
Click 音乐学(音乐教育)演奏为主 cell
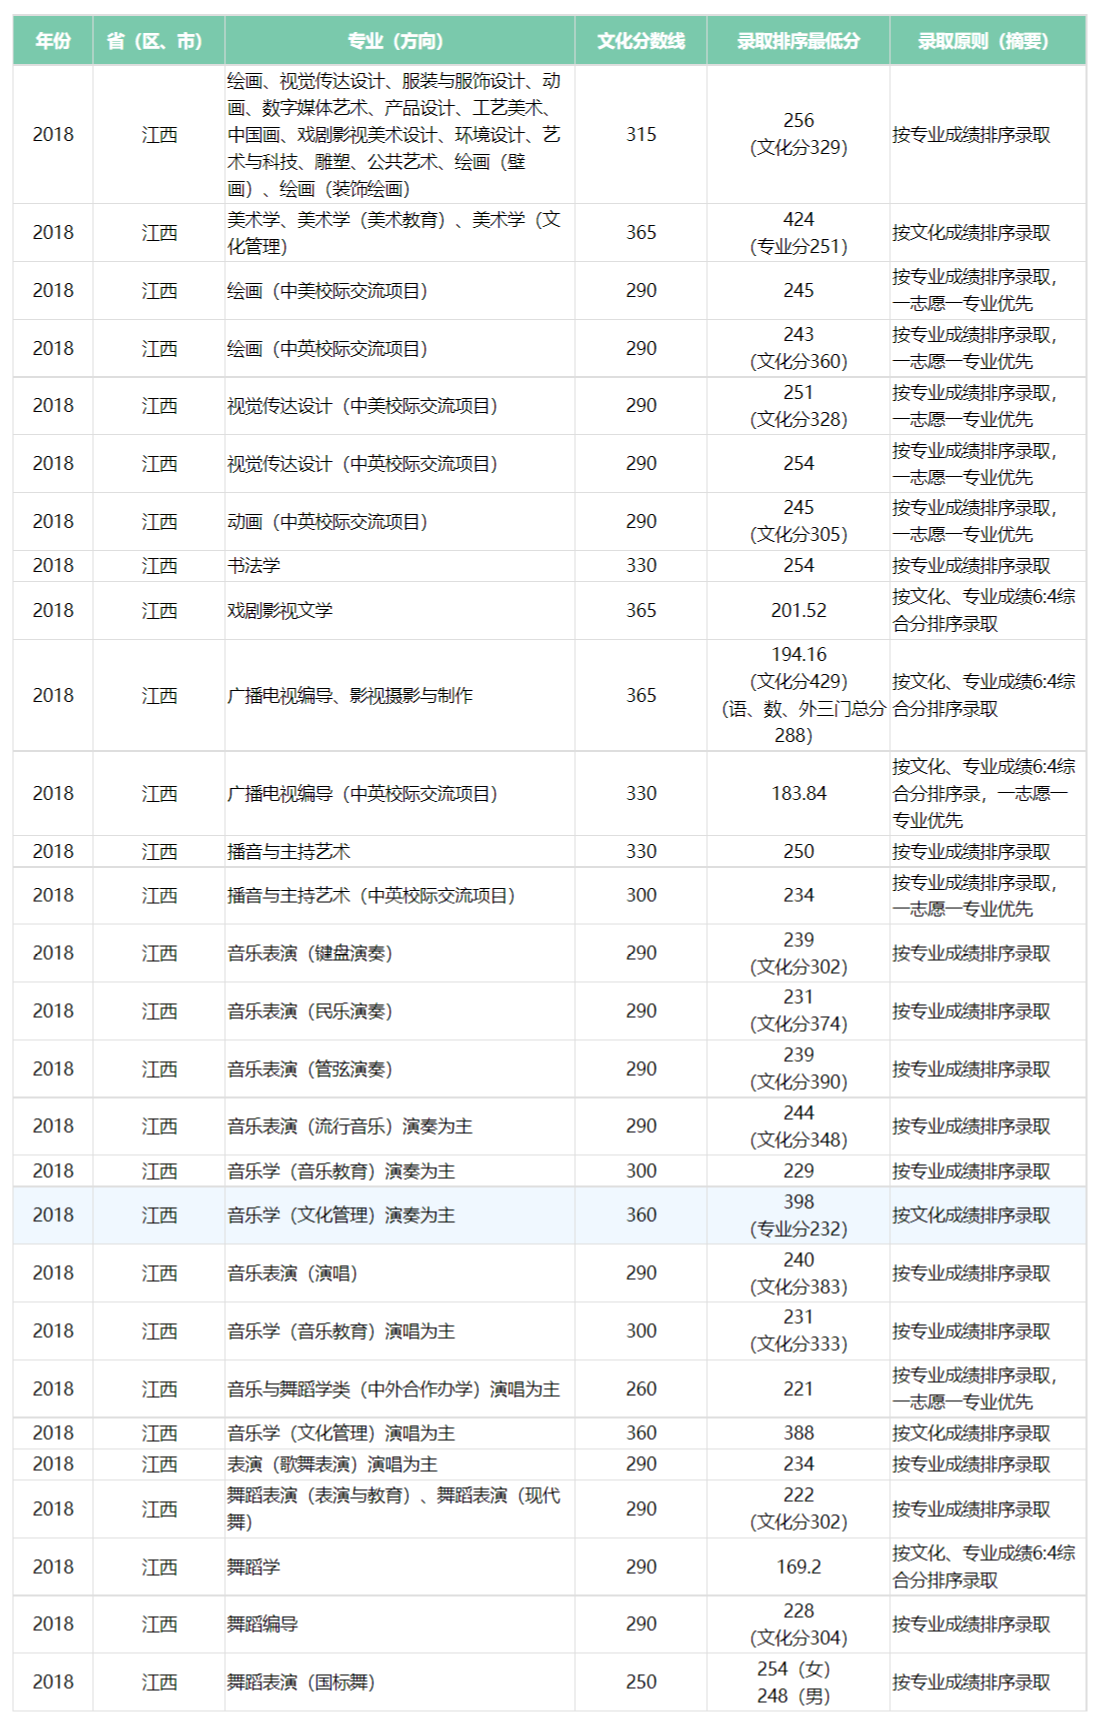400,1171
